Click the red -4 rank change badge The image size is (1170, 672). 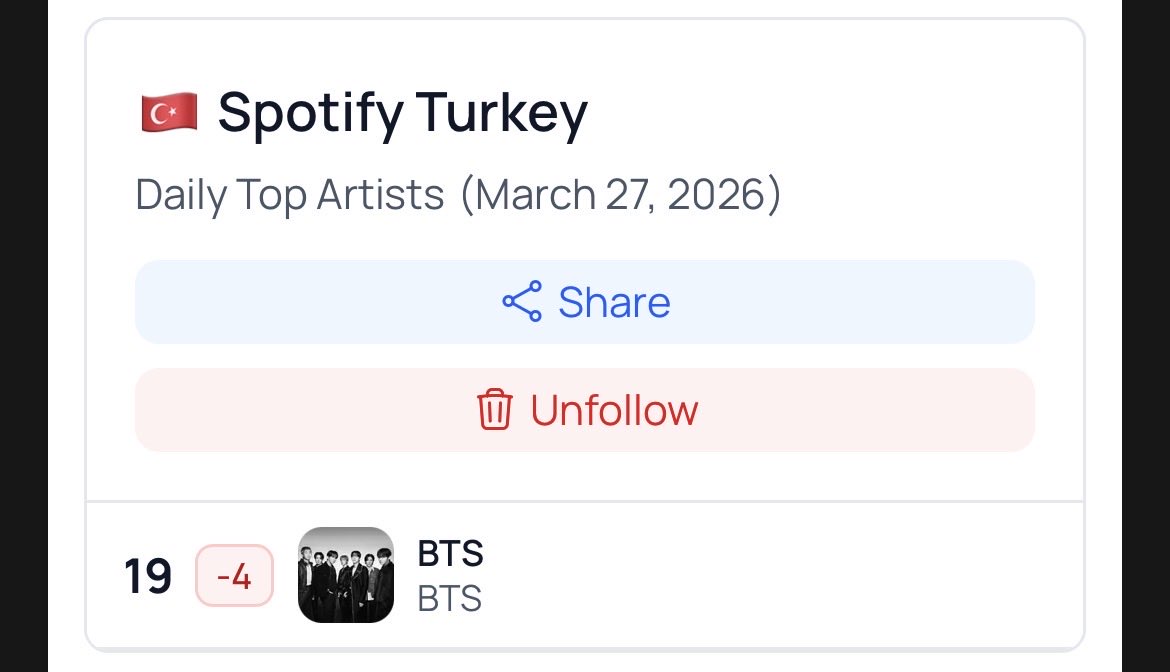coord(234,576)
